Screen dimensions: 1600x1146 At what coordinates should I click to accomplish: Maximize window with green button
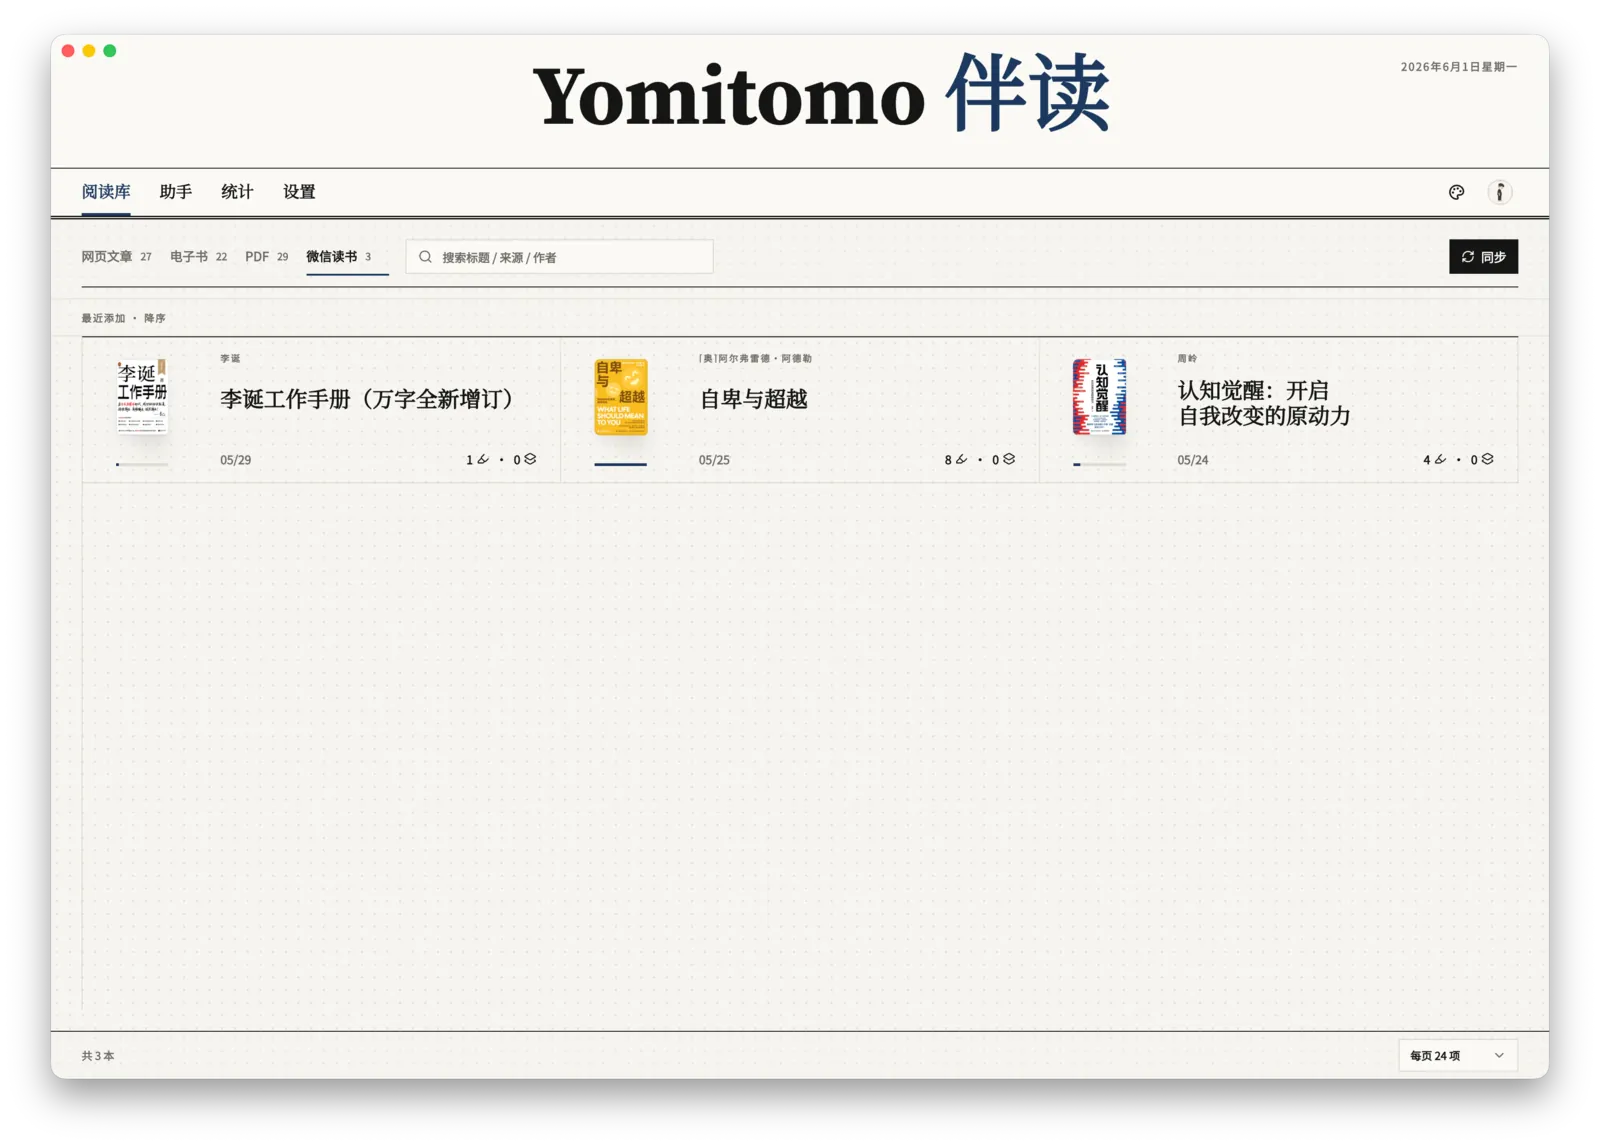110,51
